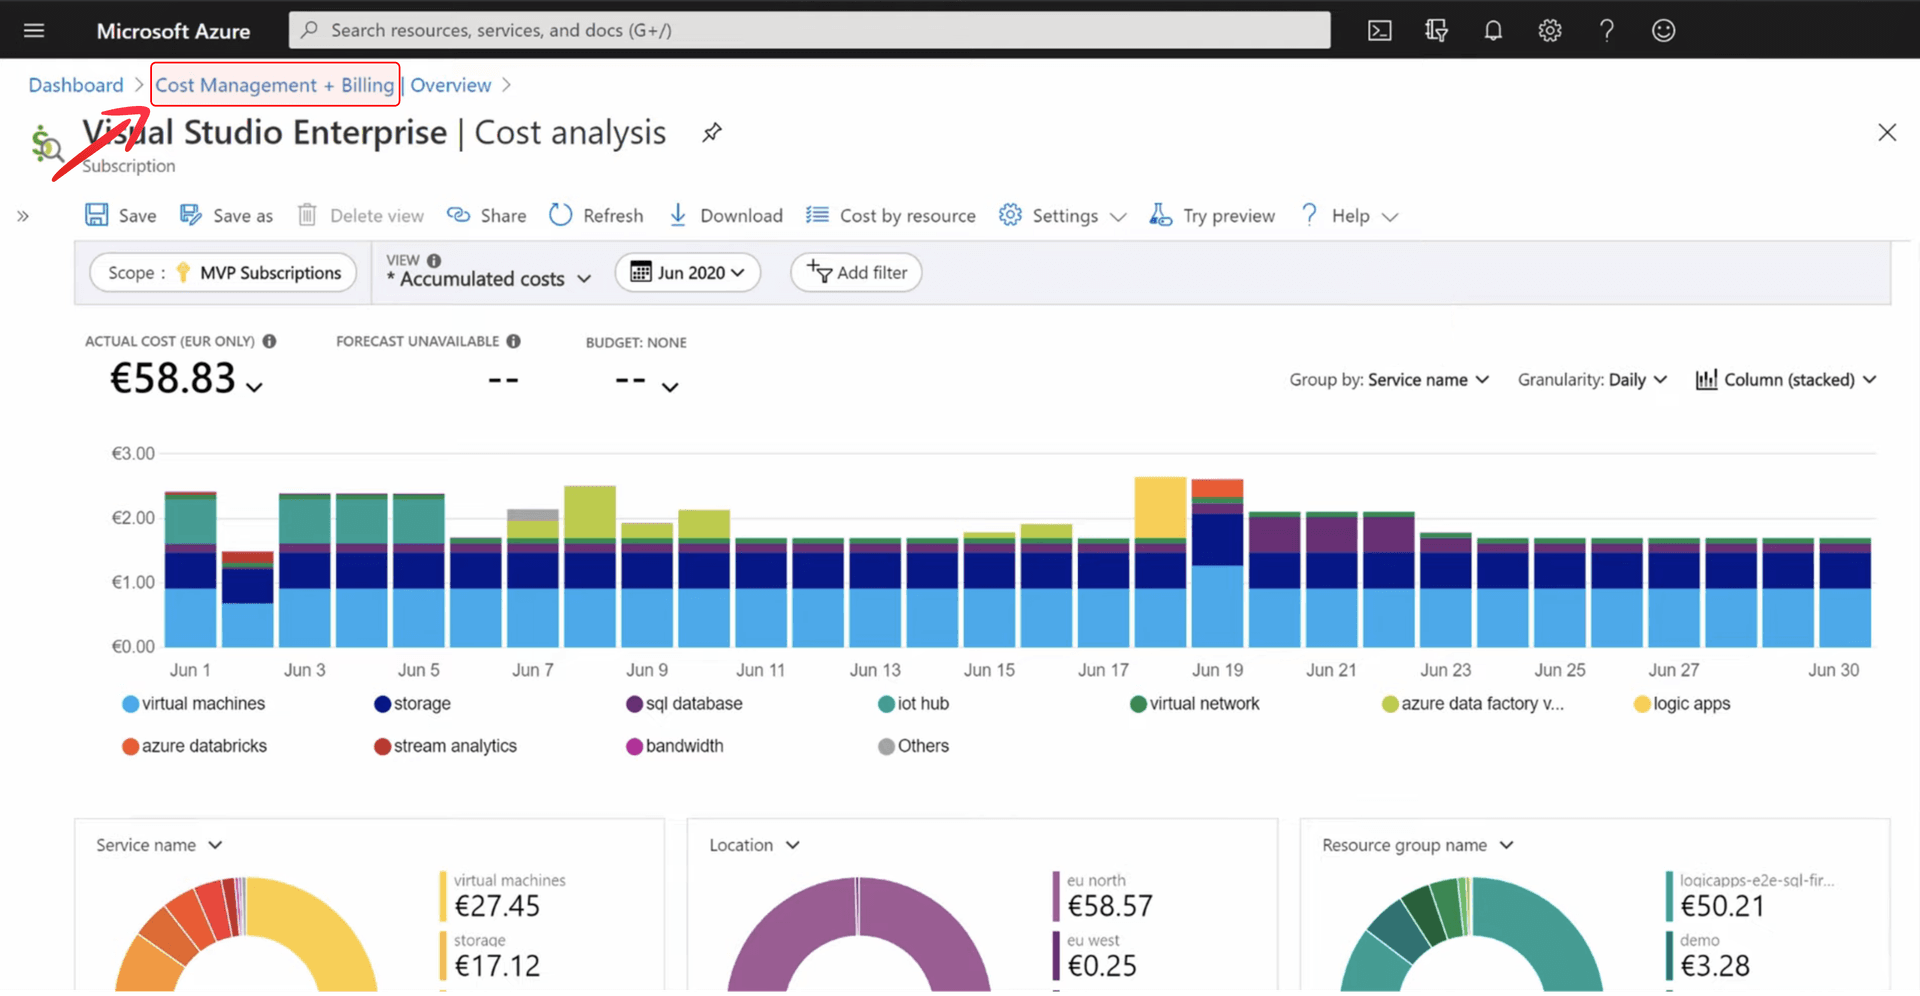The height and width of the screenshot is (996, 1920).
Task: Toggle azure databricks legend series
Action: [194, 746]
